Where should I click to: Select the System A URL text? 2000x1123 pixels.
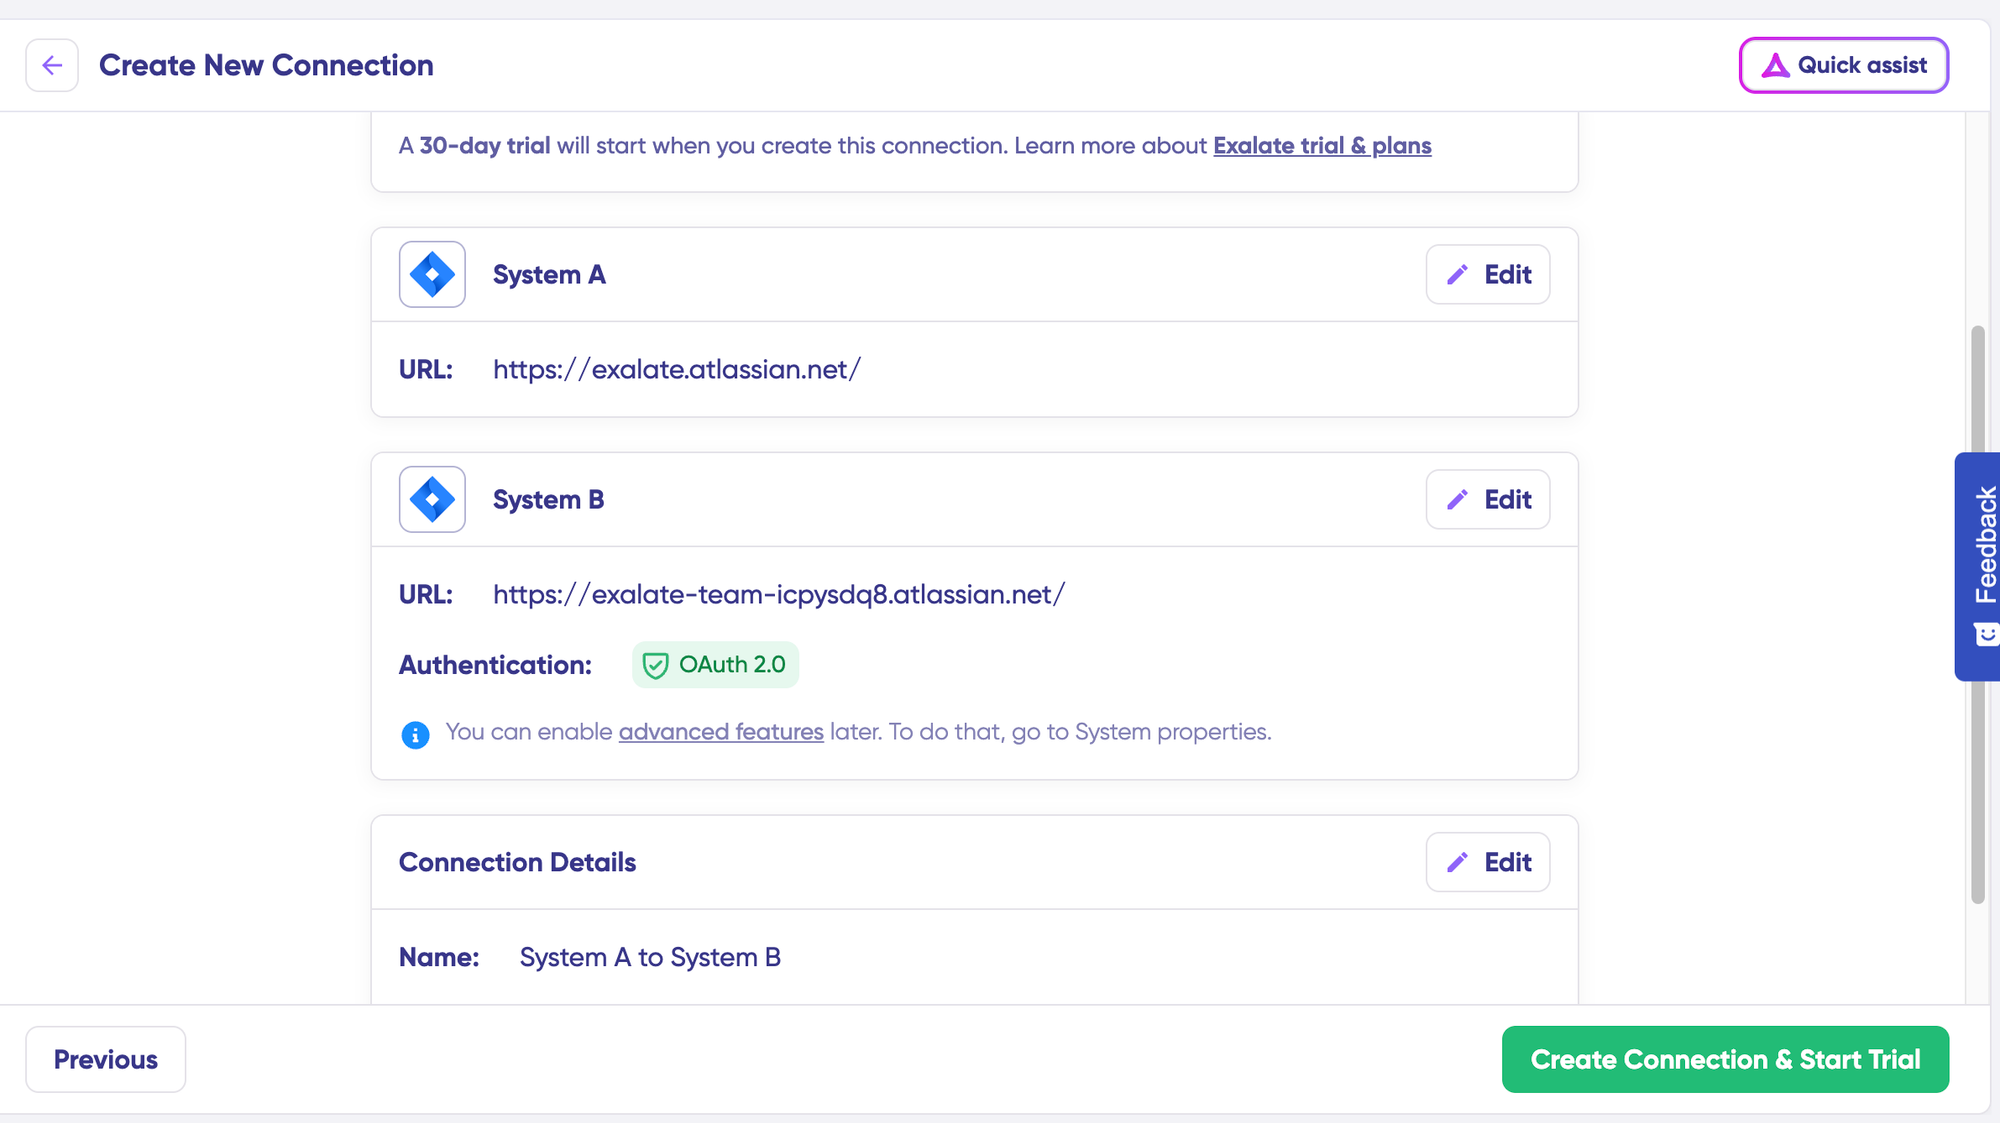click(x=677, y=370)
